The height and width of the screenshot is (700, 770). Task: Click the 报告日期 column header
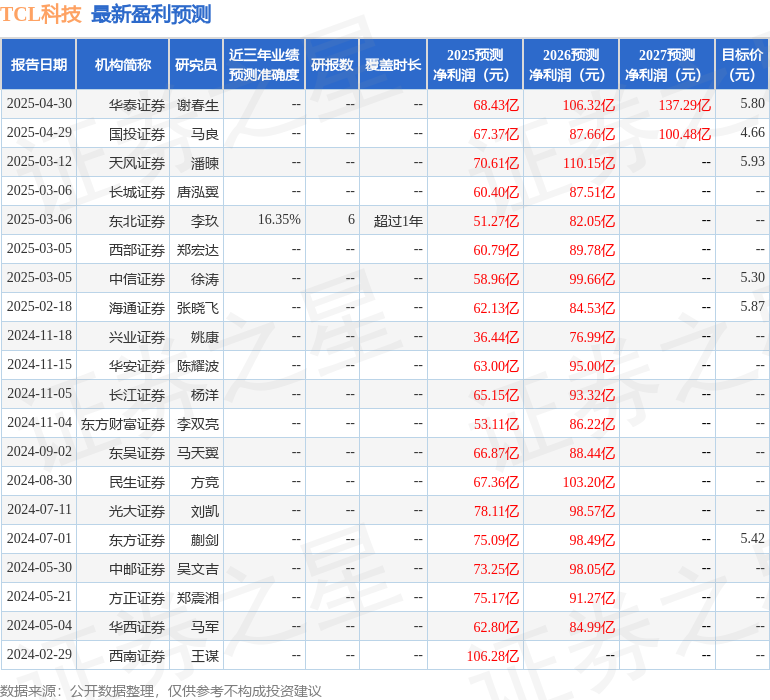[x=39, y=64]
